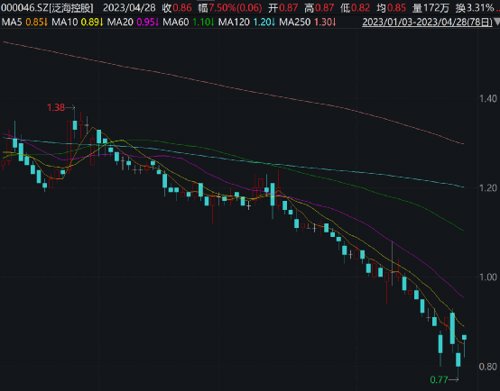Click the MA5 0.85 indicator label
The width and height of the screenshot is (500, 391).
click(x=25, y=22)
